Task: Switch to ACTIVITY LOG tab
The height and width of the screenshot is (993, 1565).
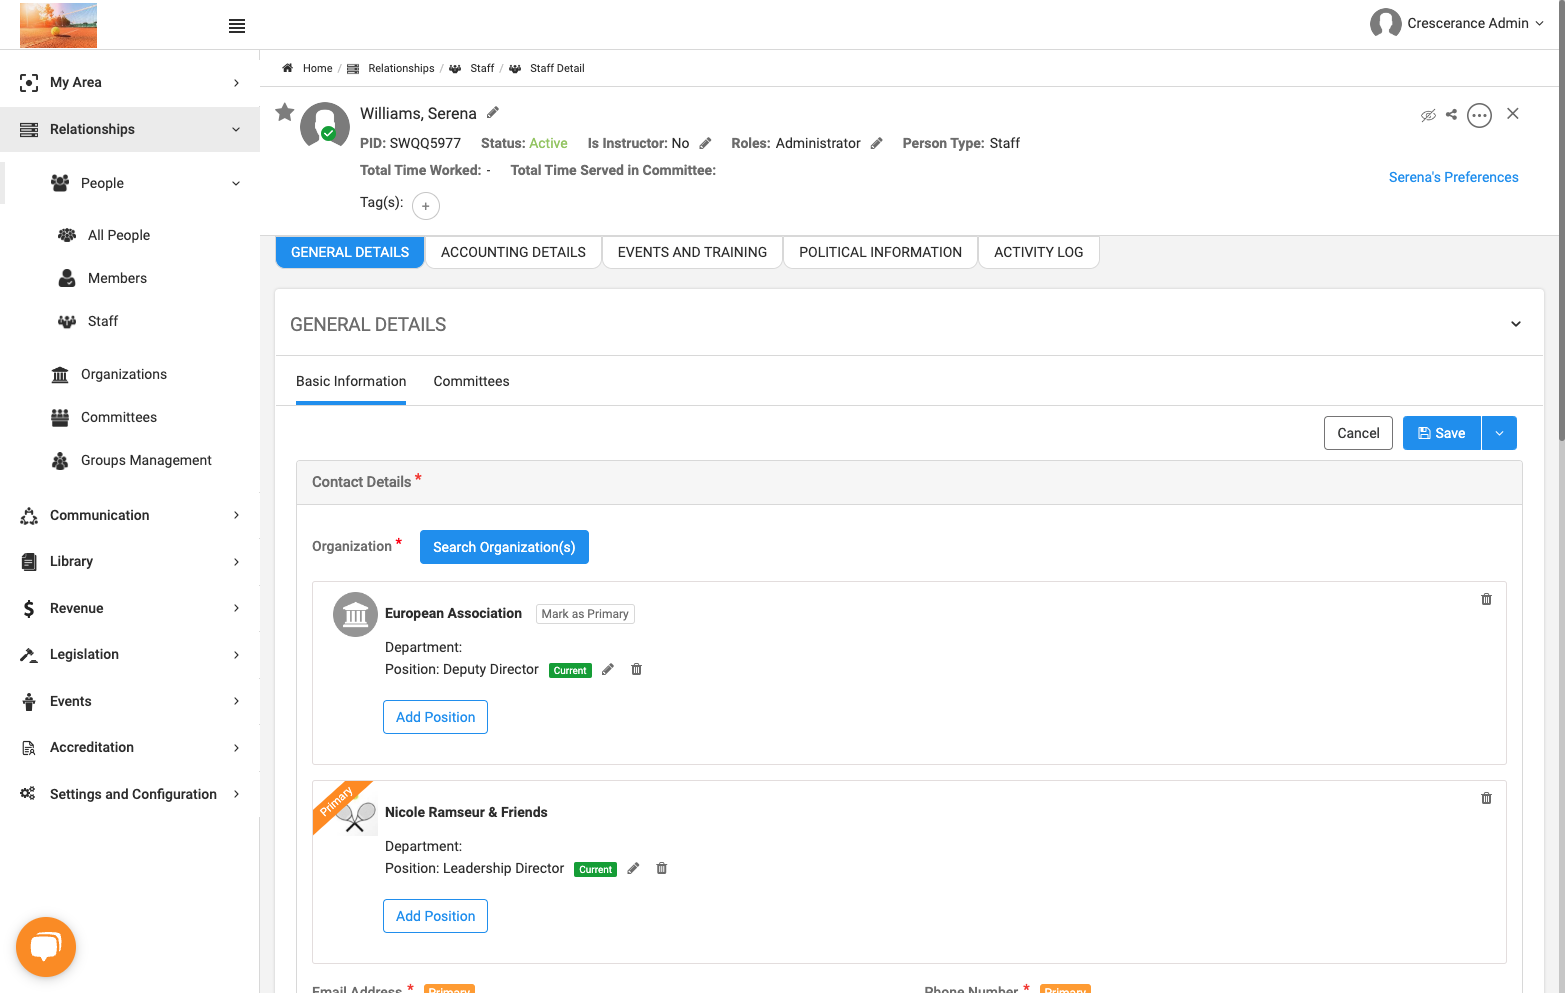Action: pos(1038,252)
